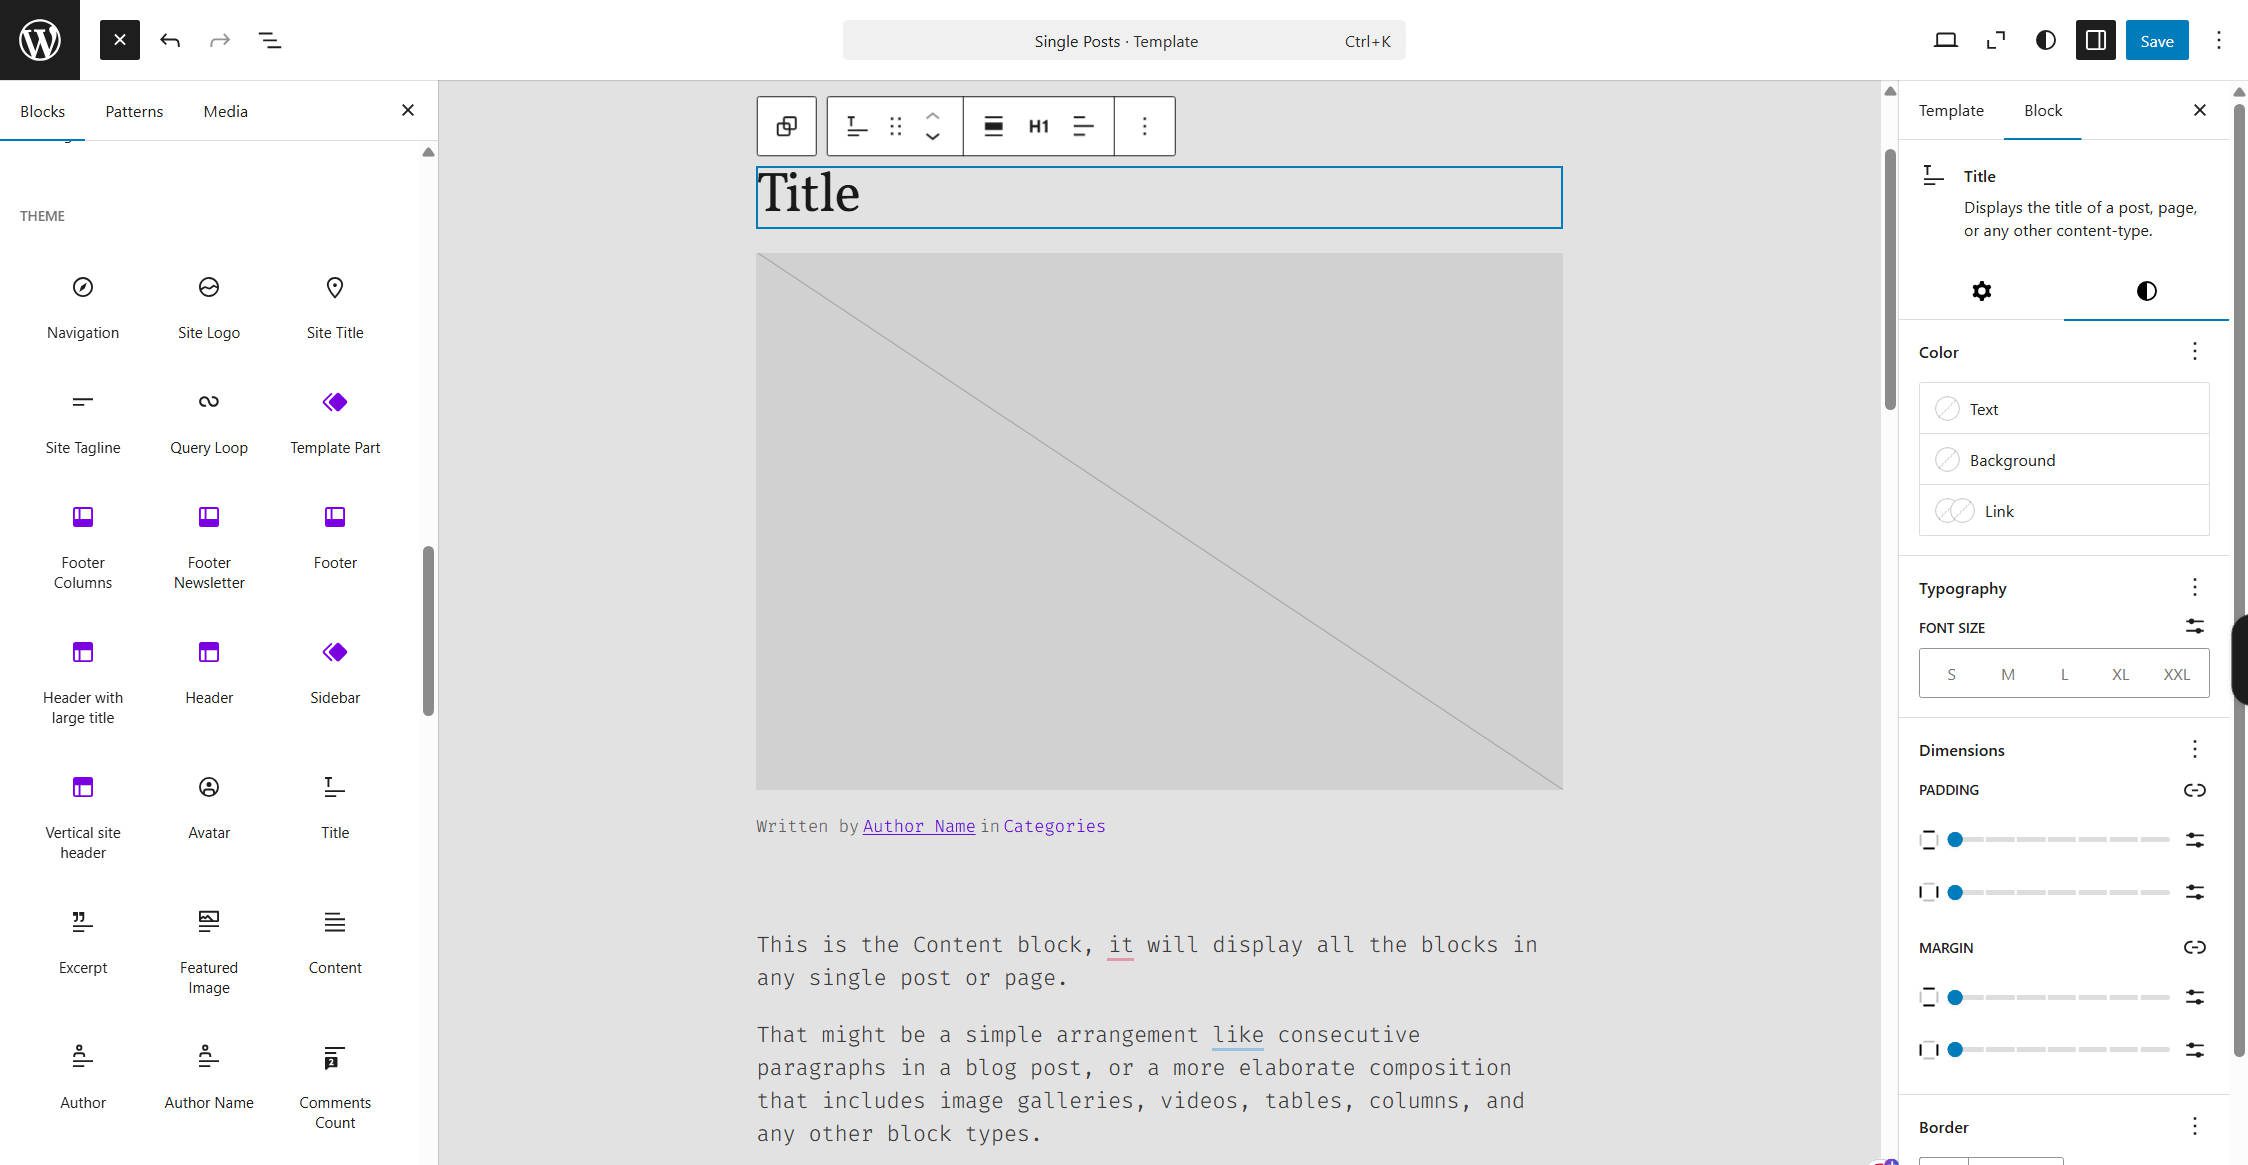The image size is (2248, 1165).
Task: Close the block inserter toggle button
Action: pyautogui.click(x=120, y=40)
